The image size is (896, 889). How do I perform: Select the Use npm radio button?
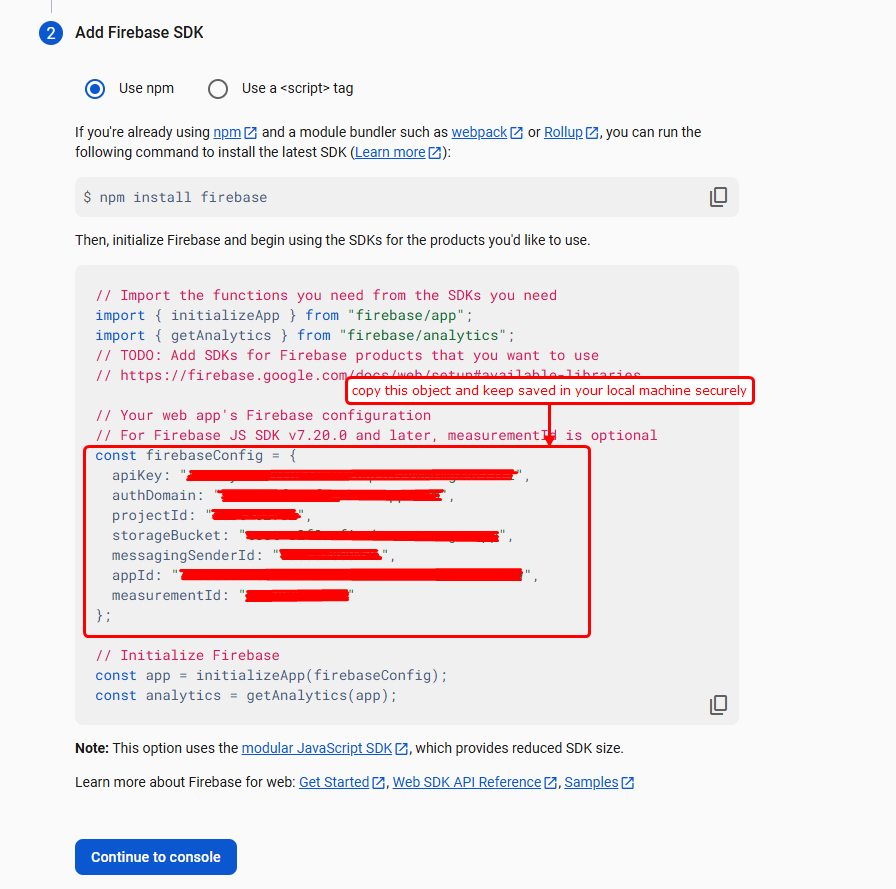coord(95,88)
